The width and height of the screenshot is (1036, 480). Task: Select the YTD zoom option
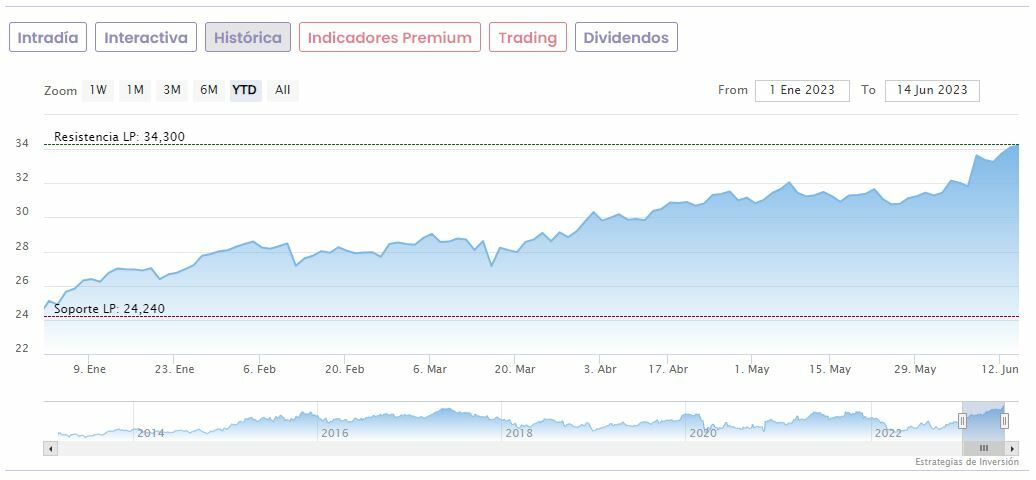245,90
